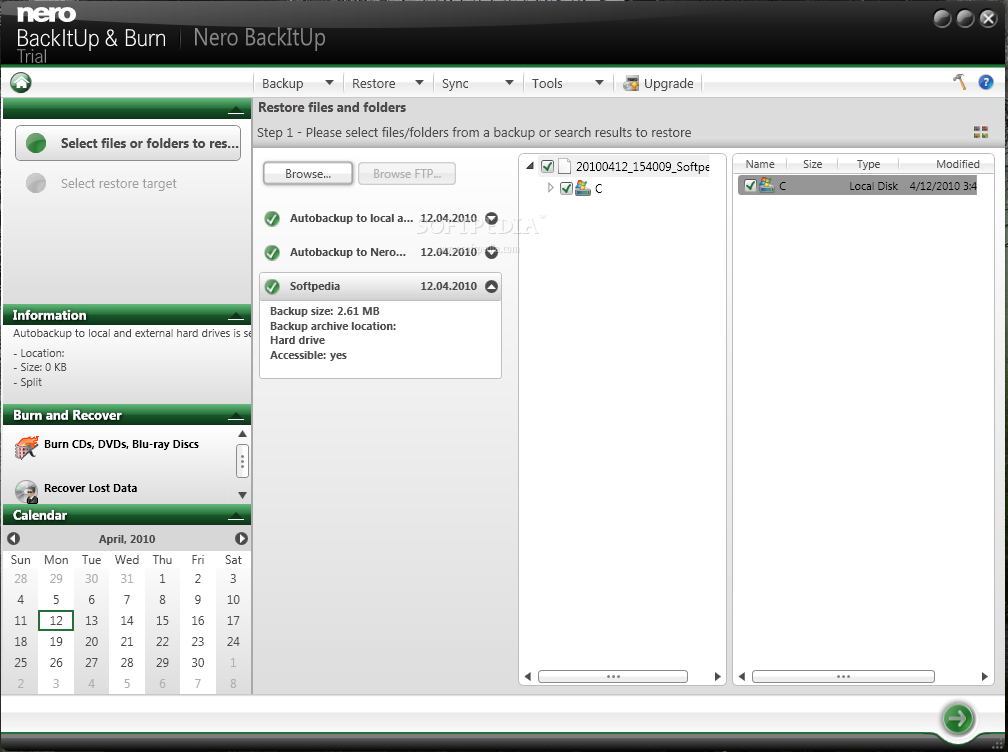The height and width of the screenshot is (752, 1008).
Task: Collapse the top task steps panel
Action: (236, 112)
